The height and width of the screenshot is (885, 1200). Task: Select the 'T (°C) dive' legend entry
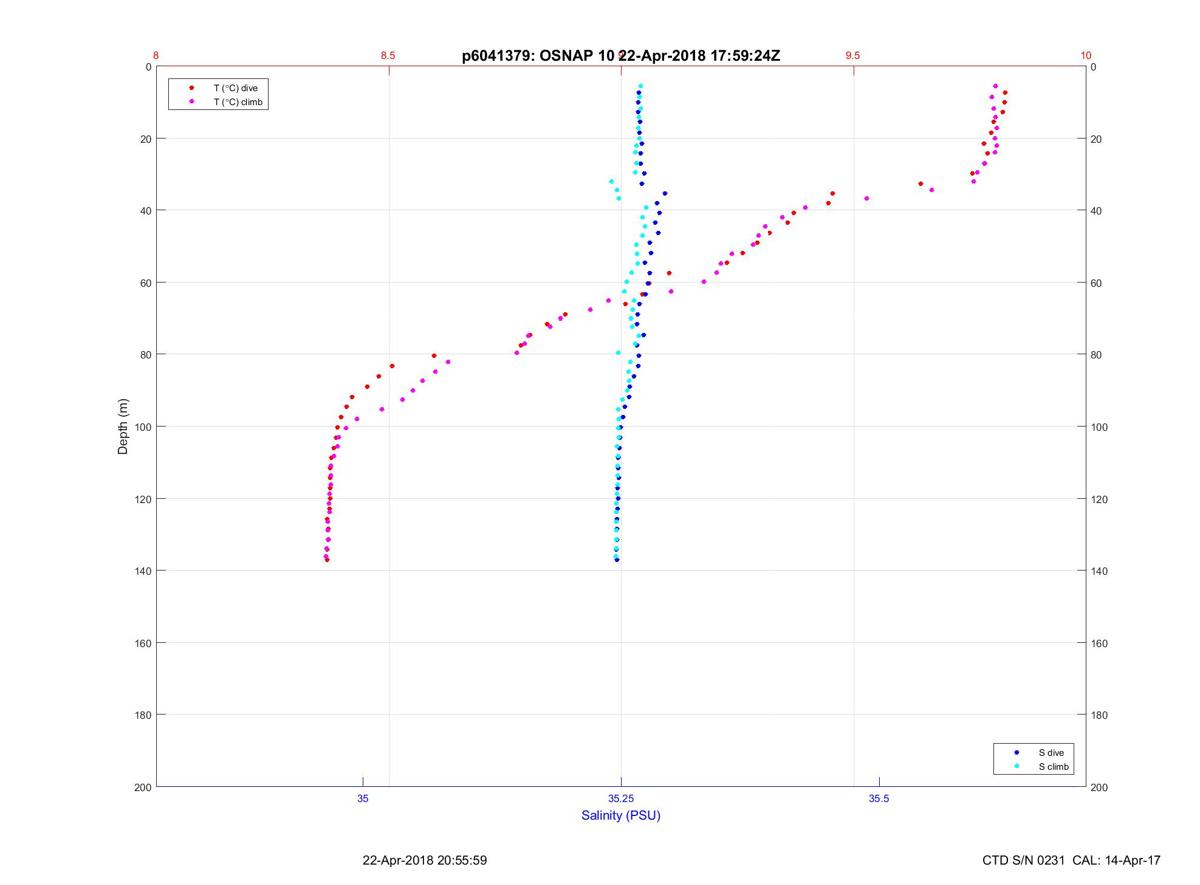point(235,88)
